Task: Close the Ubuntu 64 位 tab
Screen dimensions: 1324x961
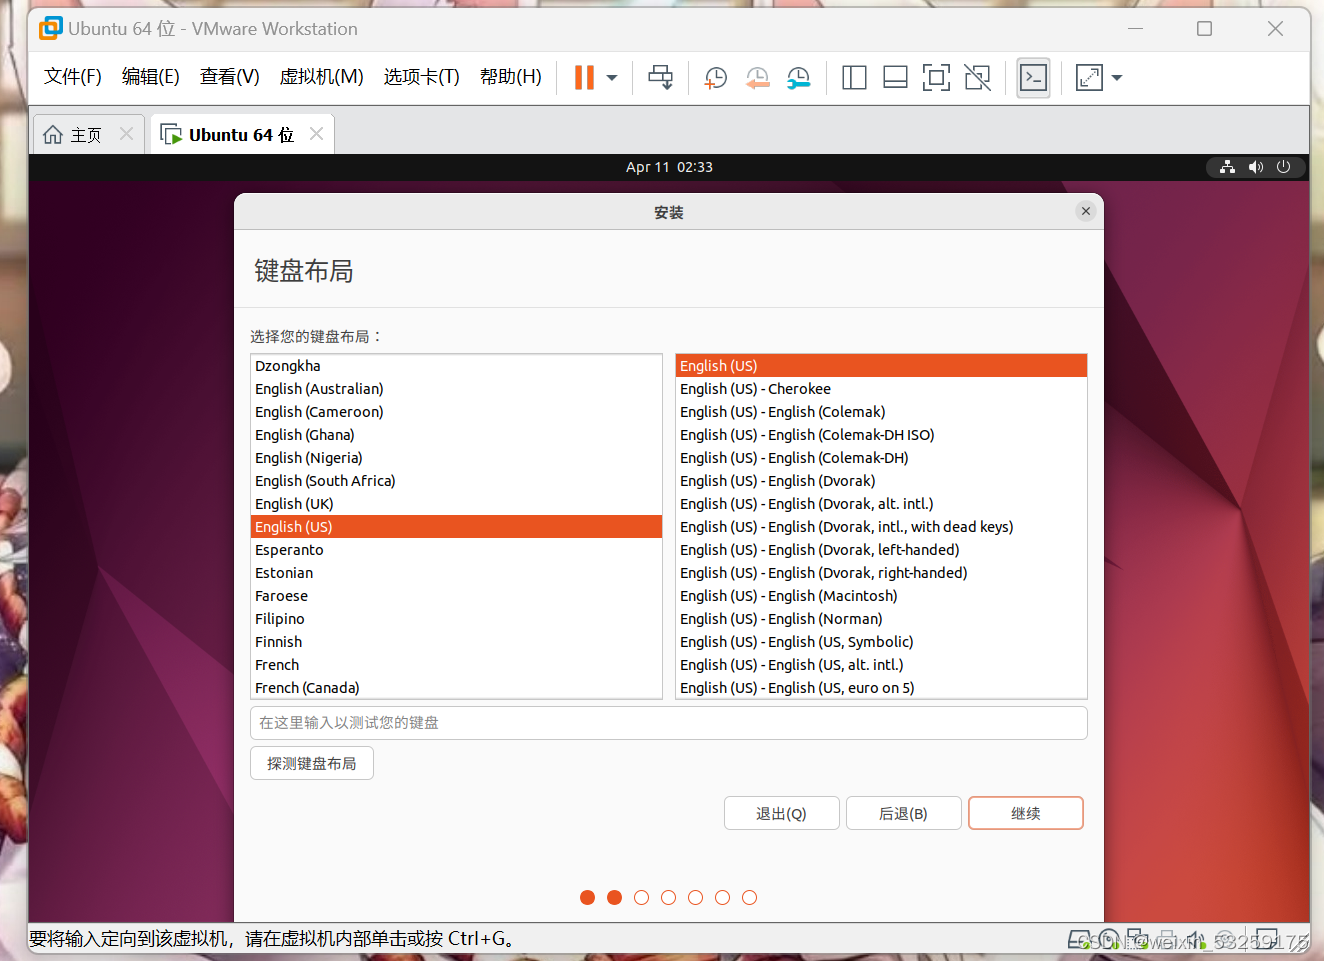Action: click(316, 134)
